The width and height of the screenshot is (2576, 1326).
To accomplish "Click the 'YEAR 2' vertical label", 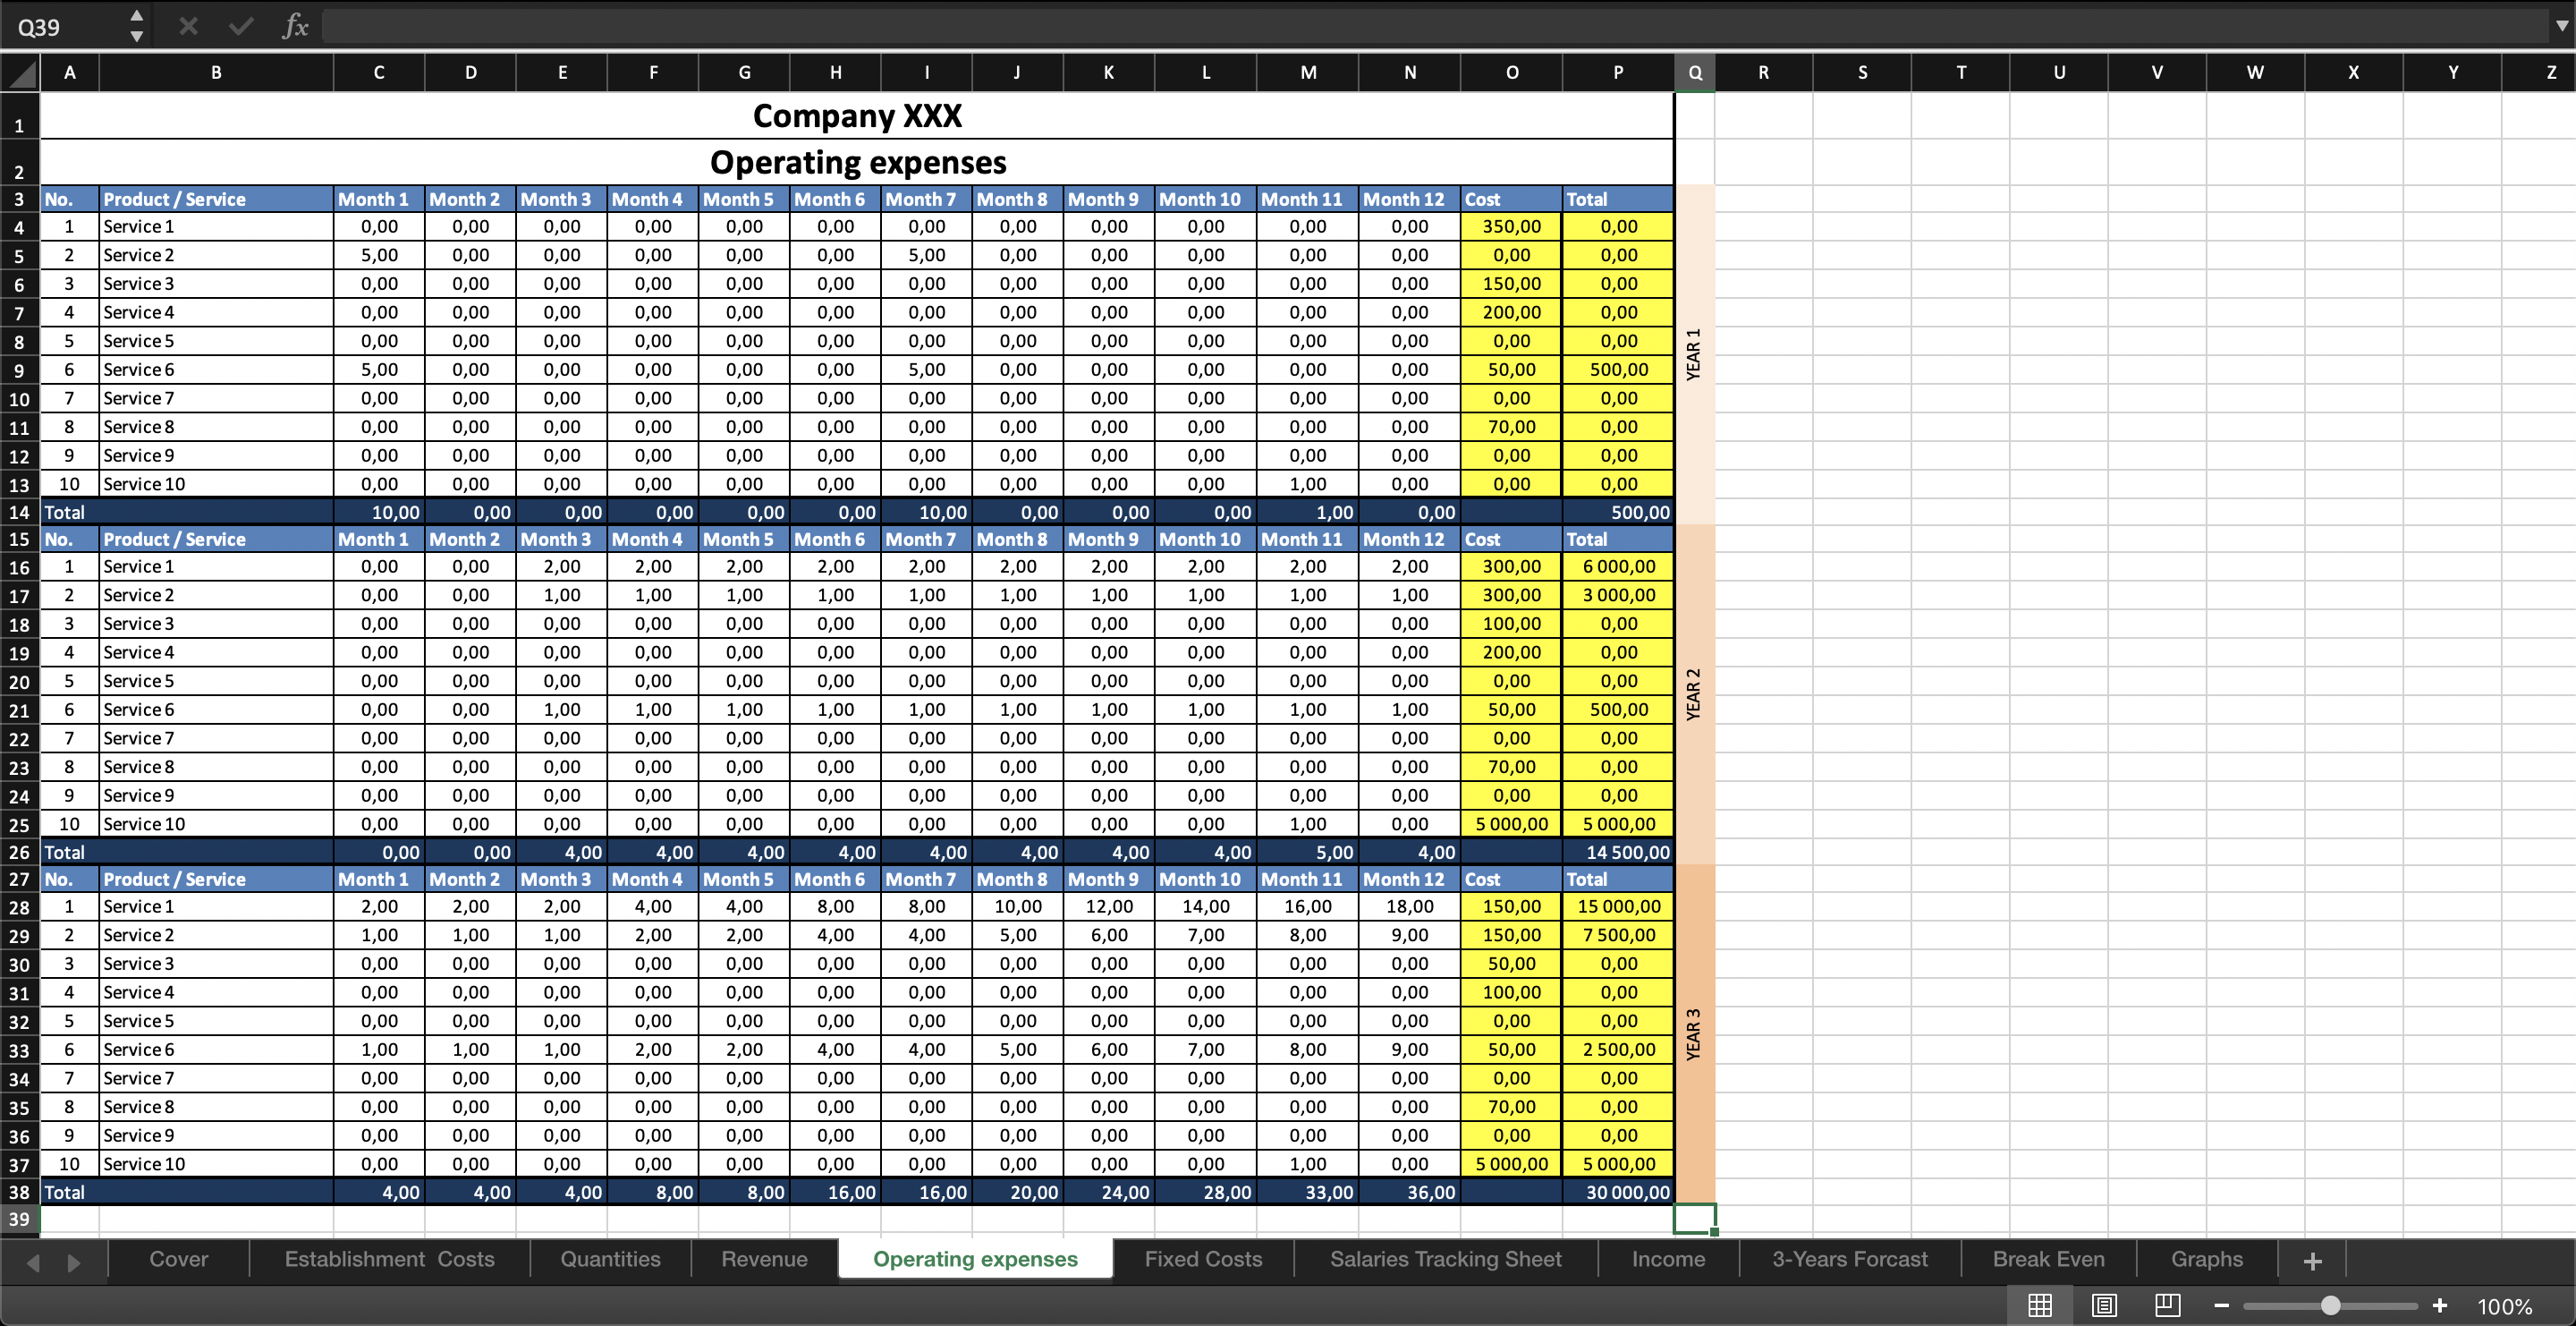I will tap(1694, 694).
